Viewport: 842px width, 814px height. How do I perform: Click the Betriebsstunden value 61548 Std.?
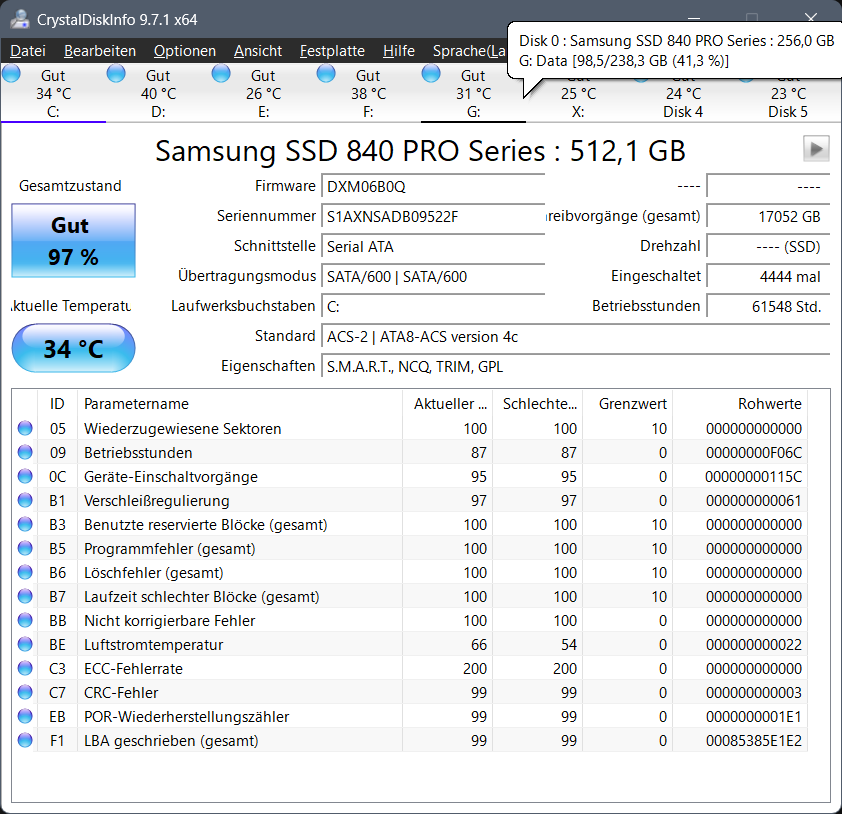point(768,307)
